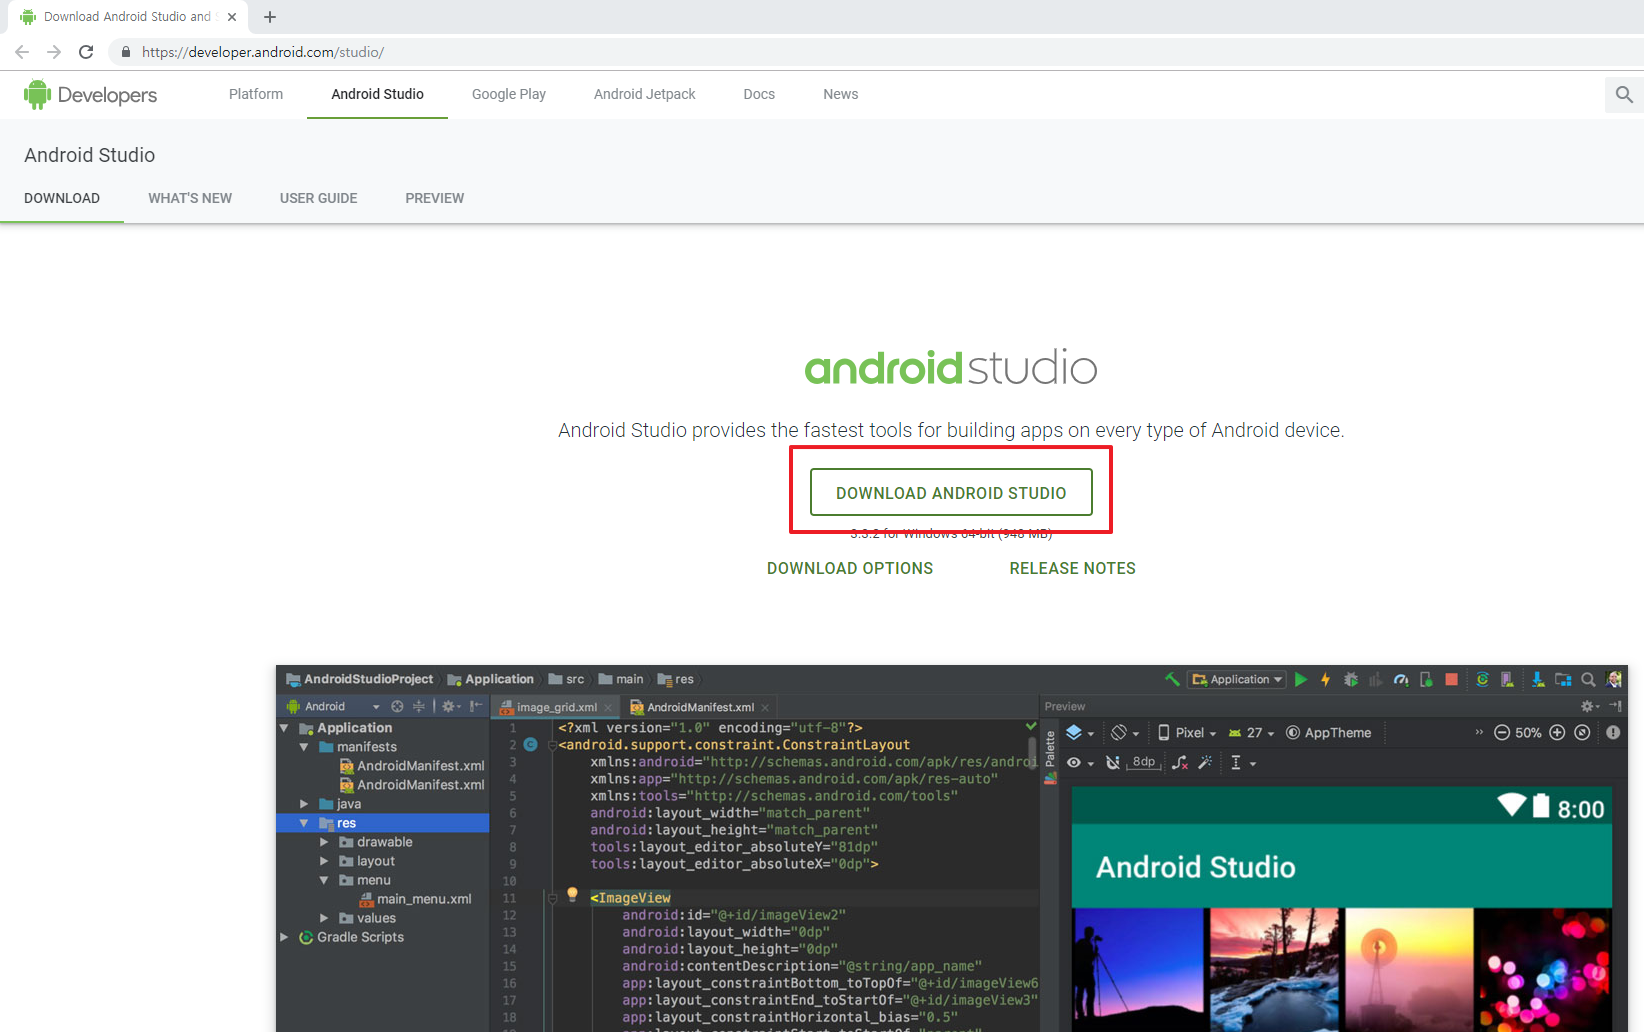Open the News nav item
The height and width of the screenshot is (1032, 1644).
(x=841, y=94)
